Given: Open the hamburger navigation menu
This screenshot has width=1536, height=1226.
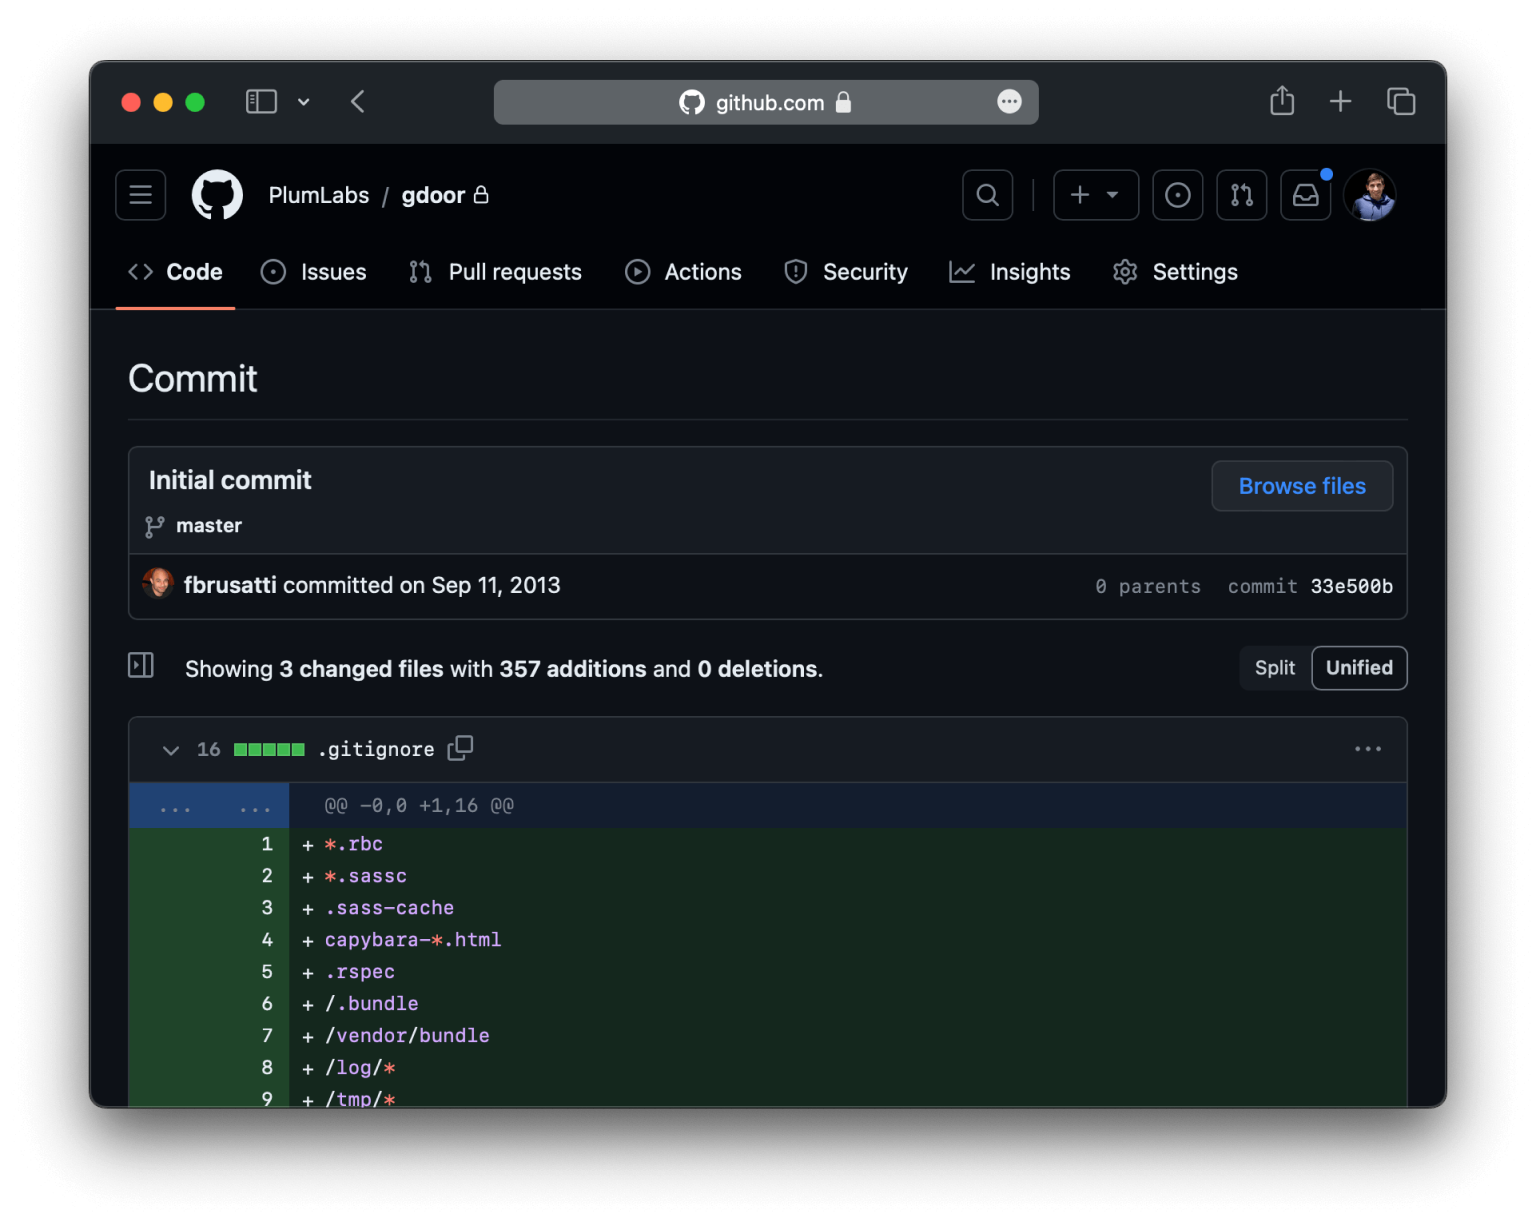Looking at the screenshot, I should [140, 195].
